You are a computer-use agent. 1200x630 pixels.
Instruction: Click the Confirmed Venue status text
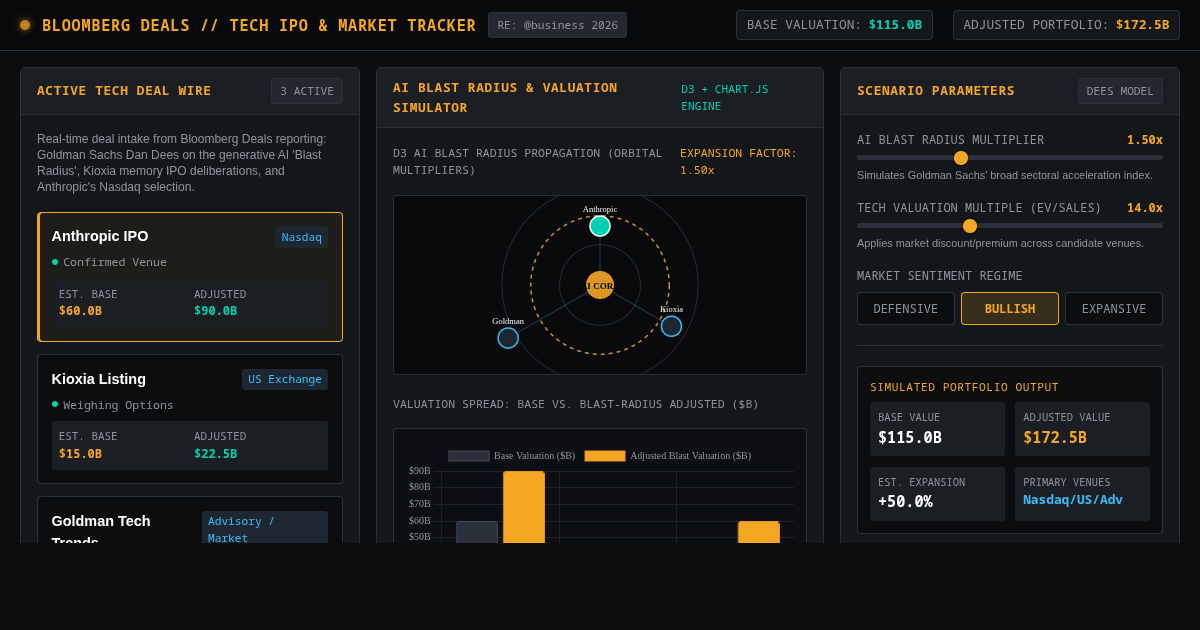115,262
